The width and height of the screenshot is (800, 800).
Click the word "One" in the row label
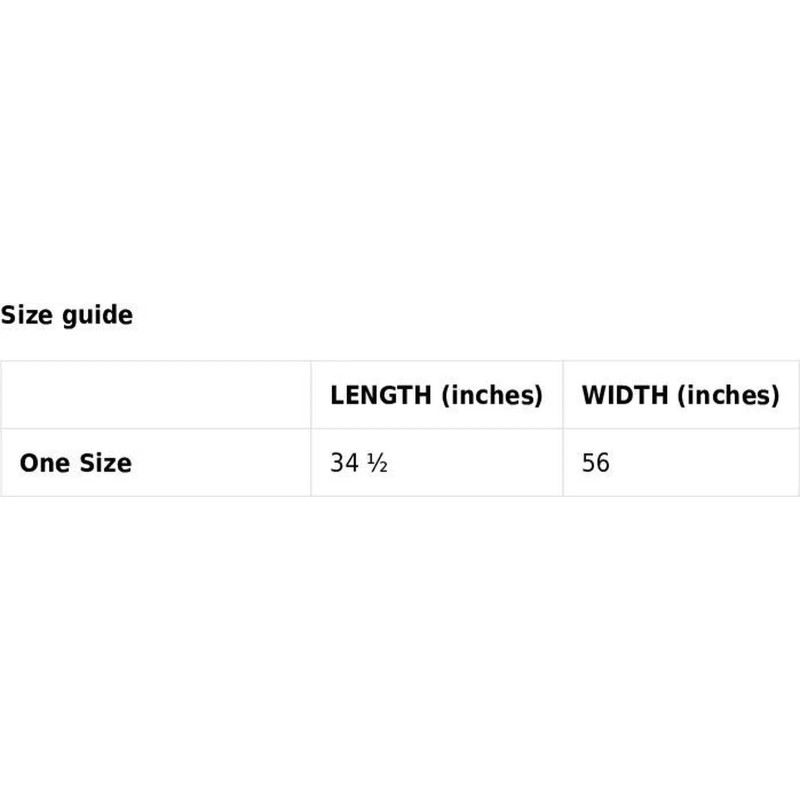coord(43,463)
